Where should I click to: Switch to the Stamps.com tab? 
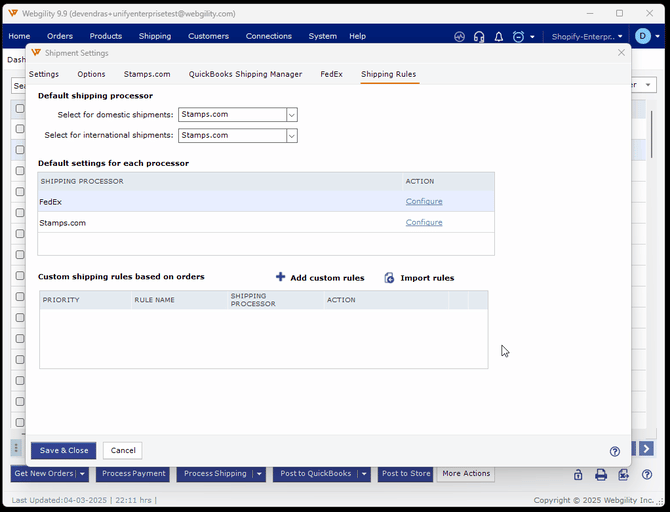(x=147, y=74)
